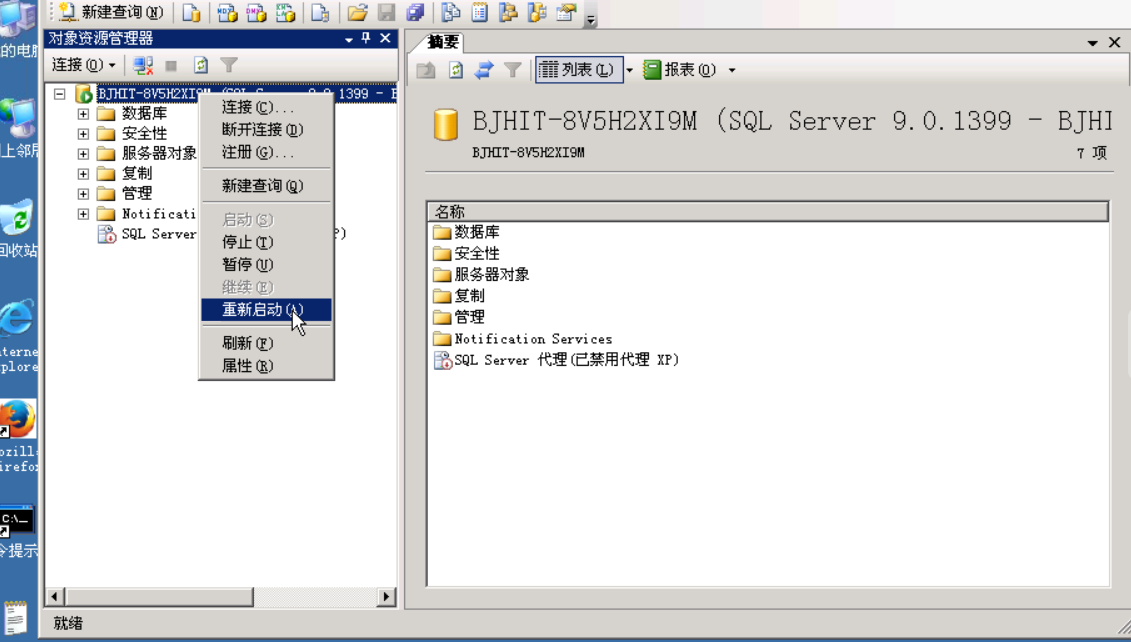Expand the 数据库 tree node
This screenshot has height=642, width=1131.
[83, 114]
